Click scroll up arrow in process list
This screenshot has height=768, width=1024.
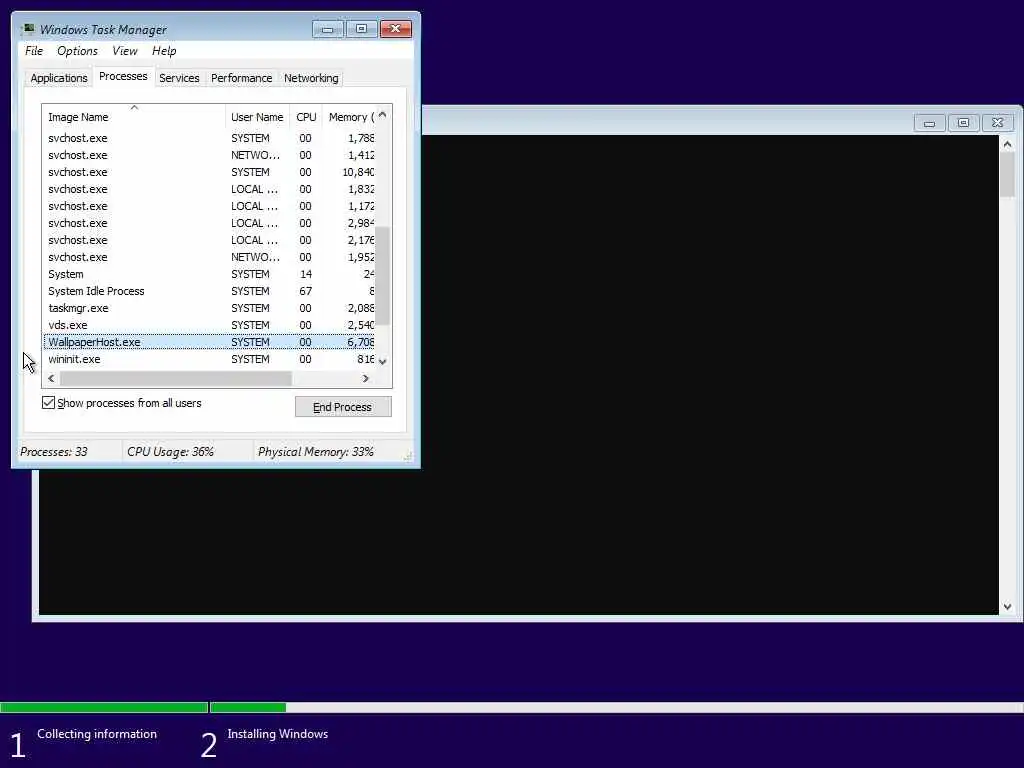383,115
